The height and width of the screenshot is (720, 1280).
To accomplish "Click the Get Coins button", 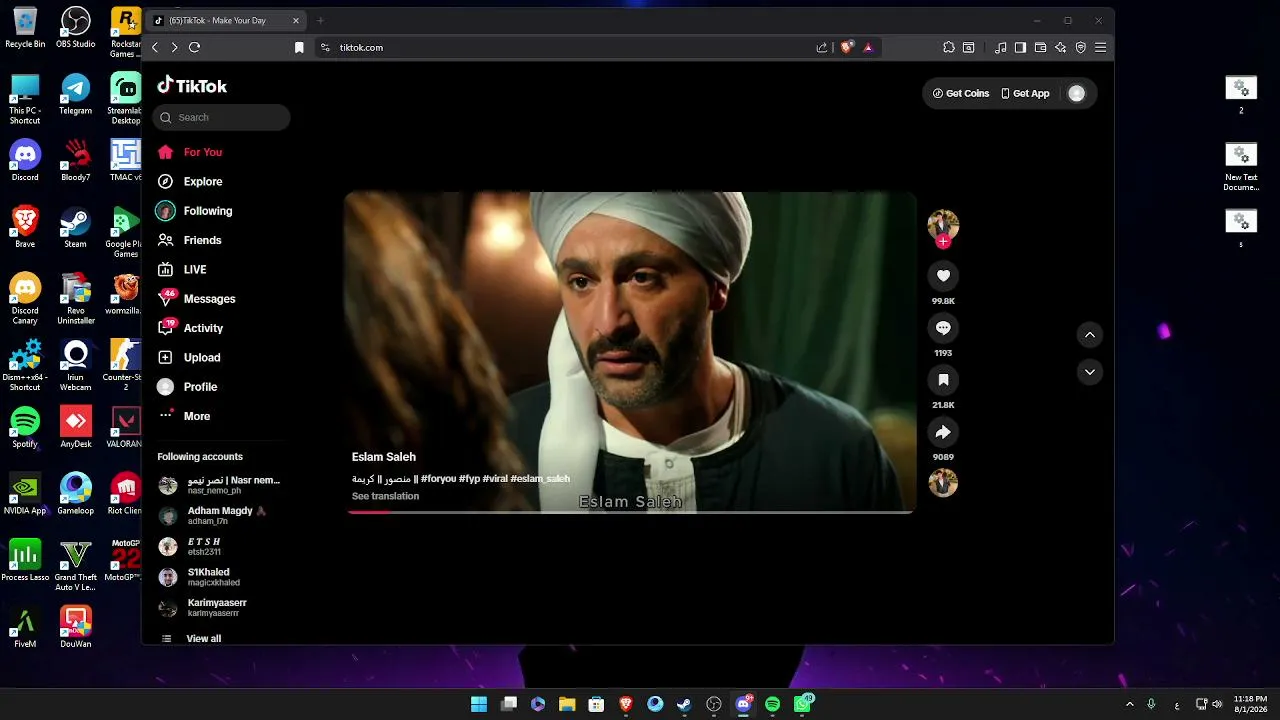I will coord(961,93).
